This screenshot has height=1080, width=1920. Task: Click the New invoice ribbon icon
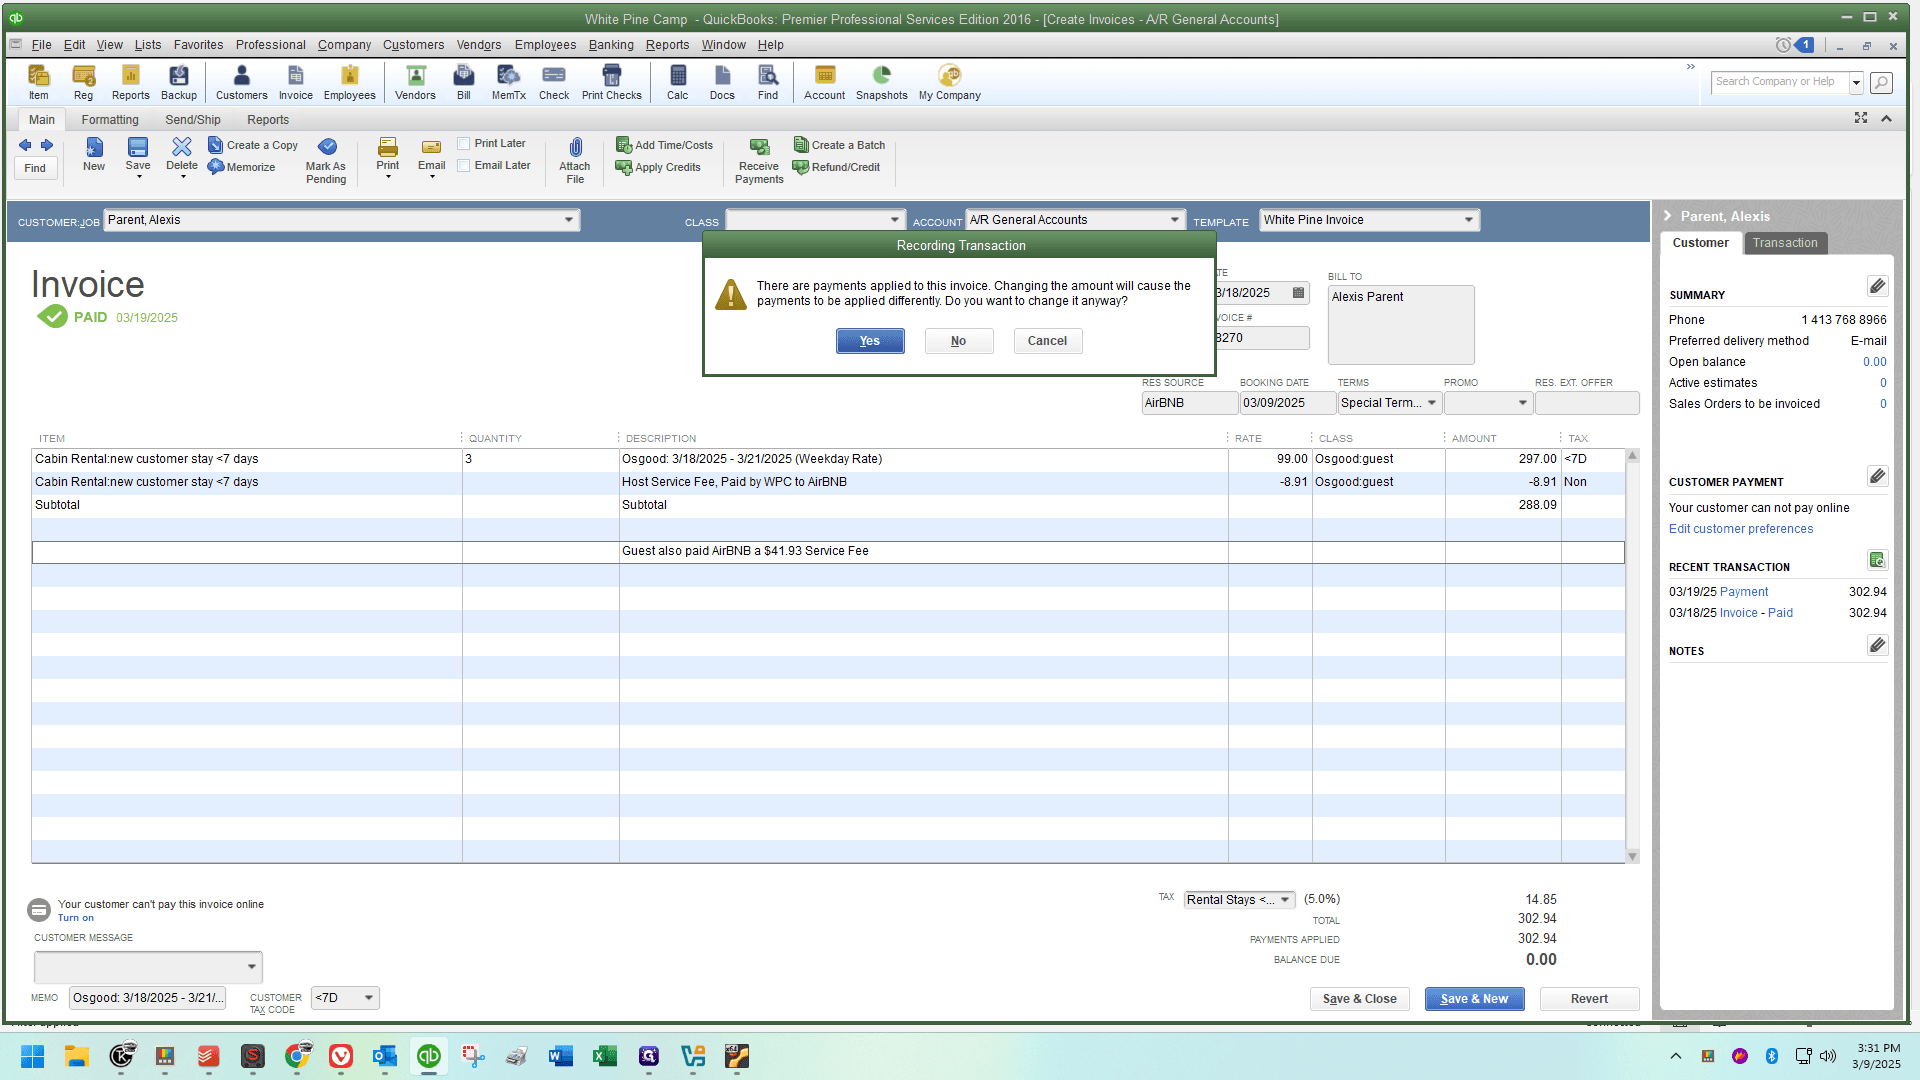(x=93, y=155)
